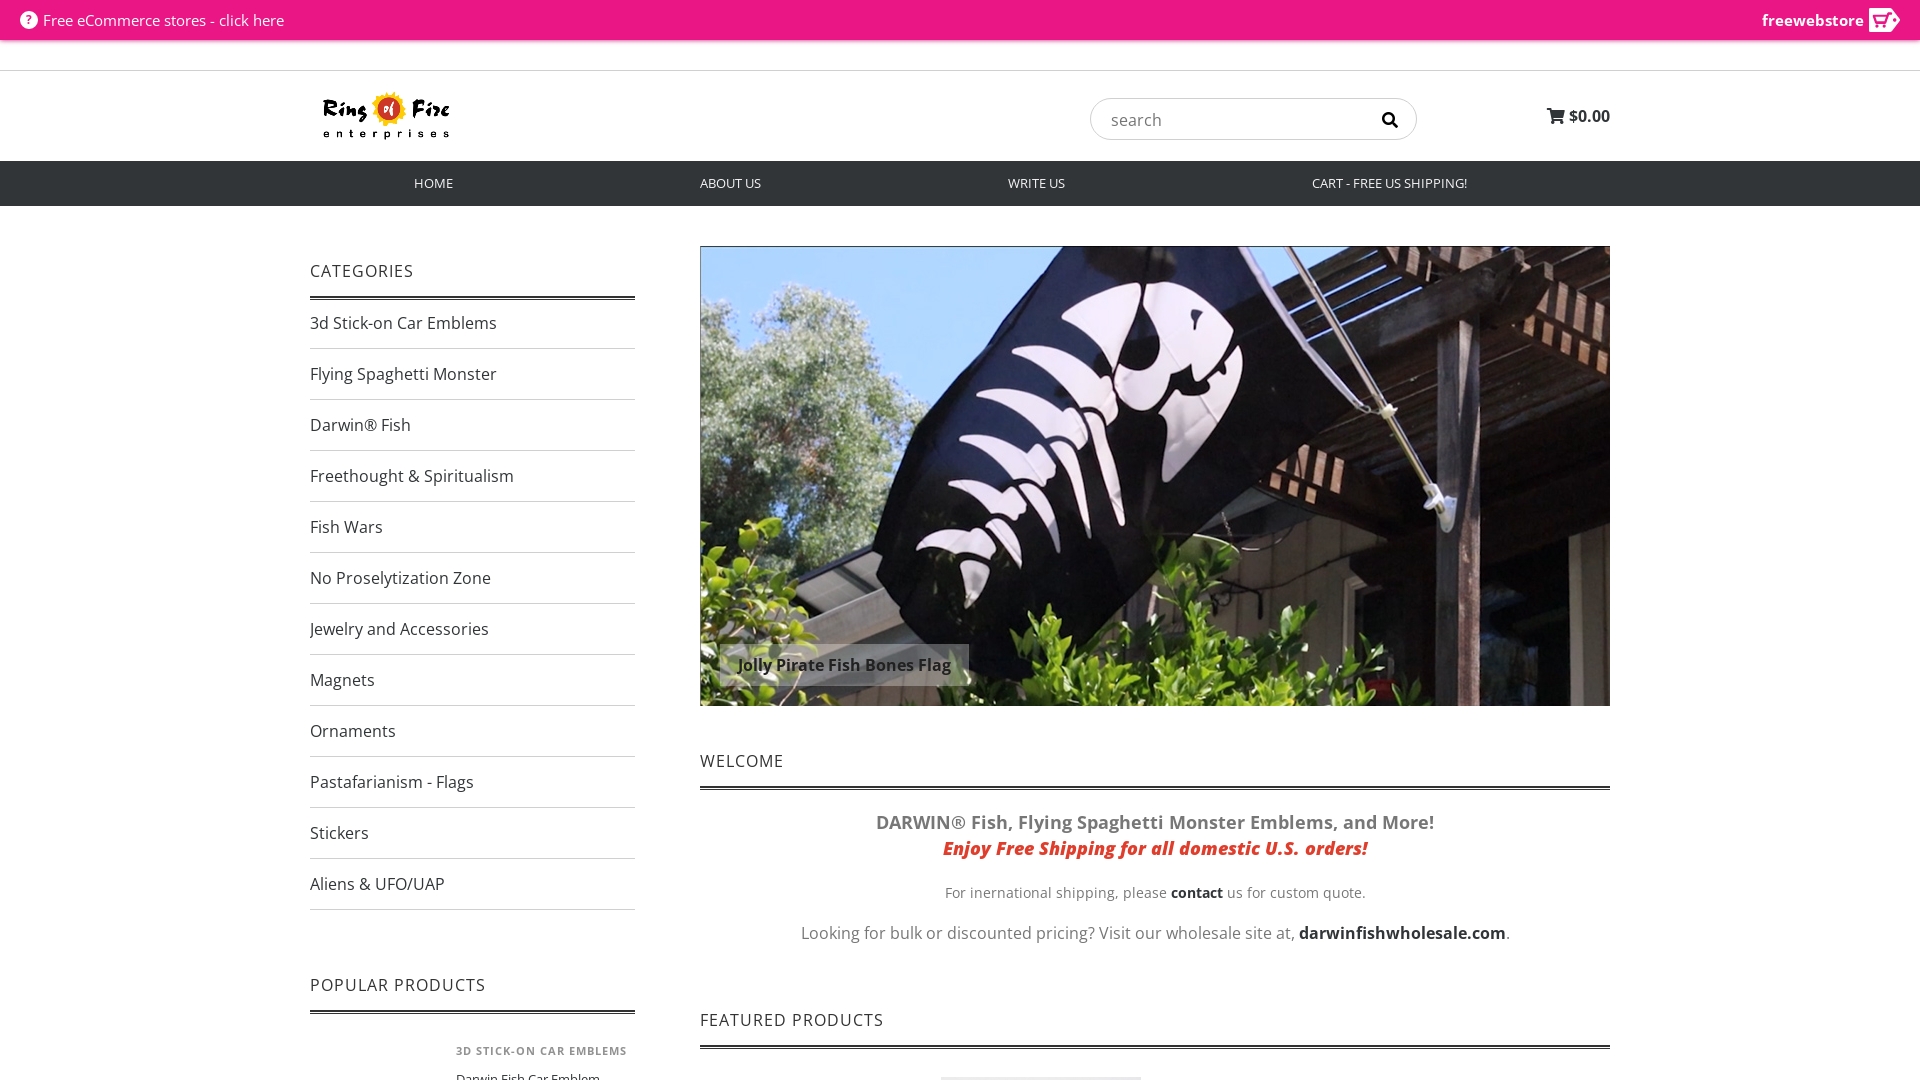Select Freethought & Spiritualism category
Screen dimensions: 1920x1080
tap(411, 476)
